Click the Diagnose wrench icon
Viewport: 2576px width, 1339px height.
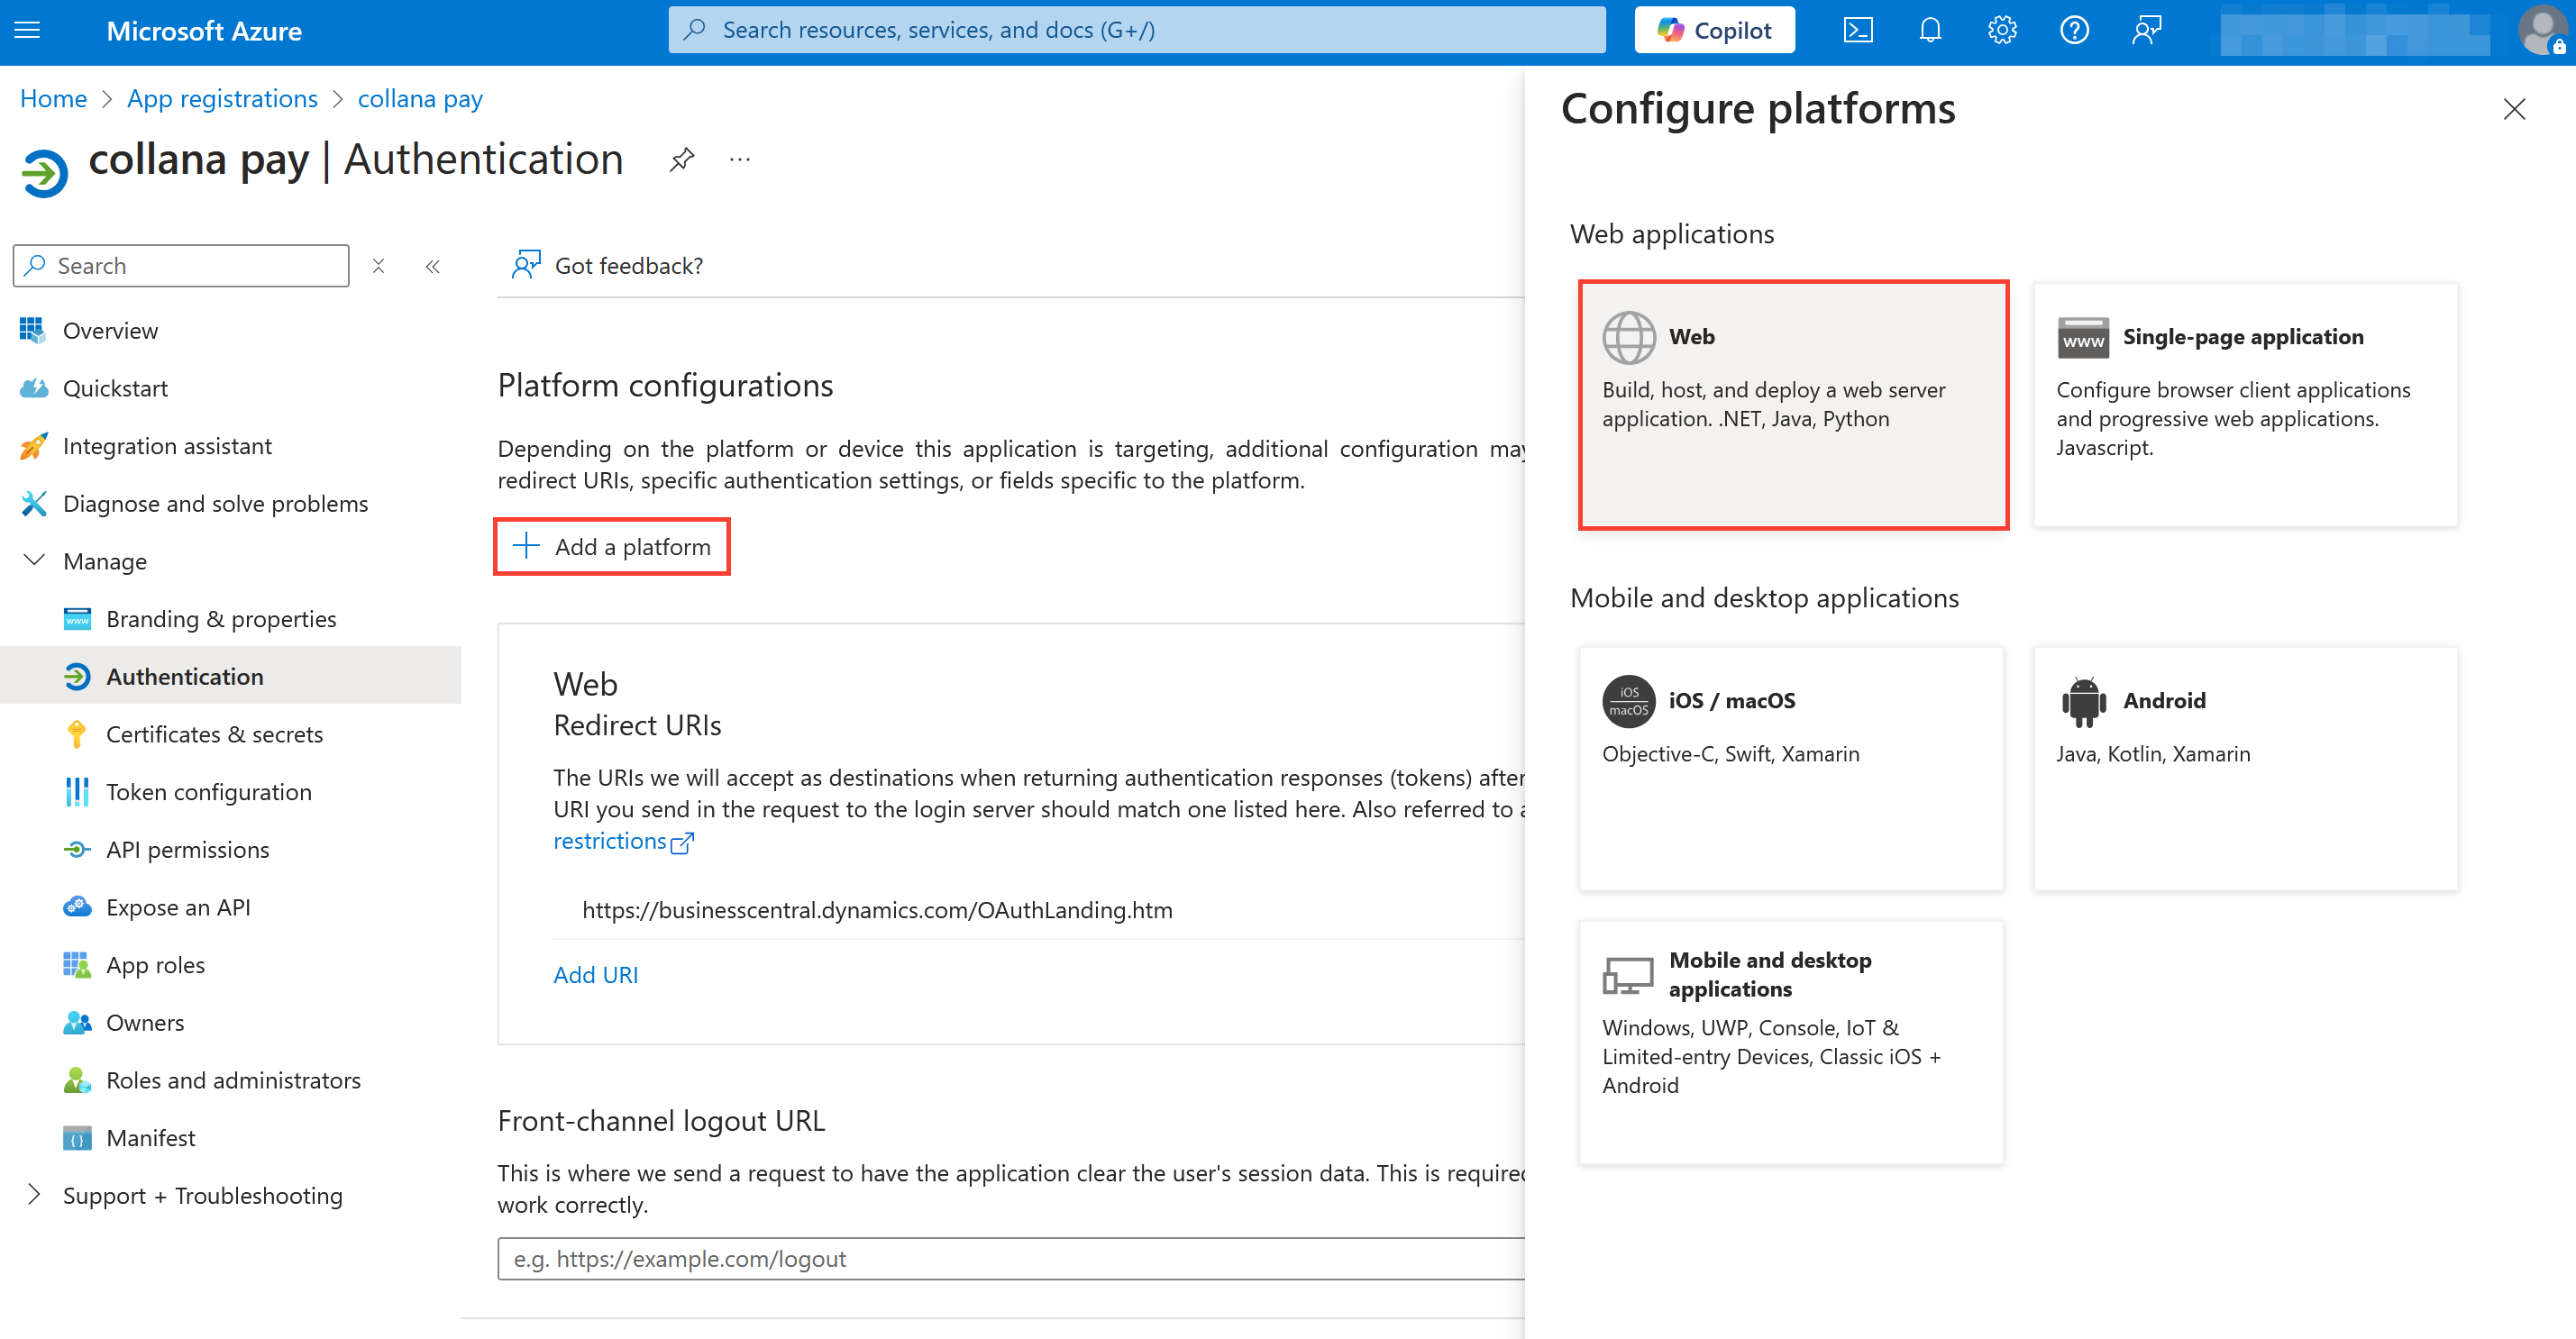[x=33, y=503]
